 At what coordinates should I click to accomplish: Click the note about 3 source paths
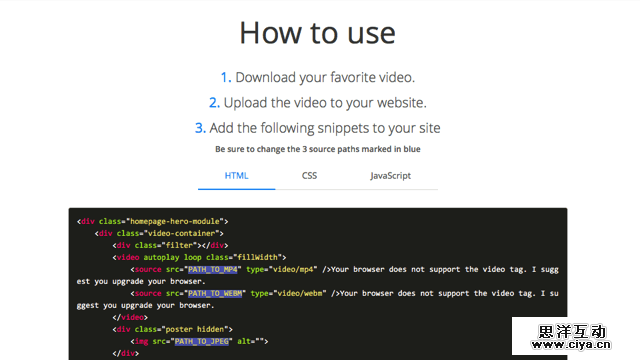[318, 149]
